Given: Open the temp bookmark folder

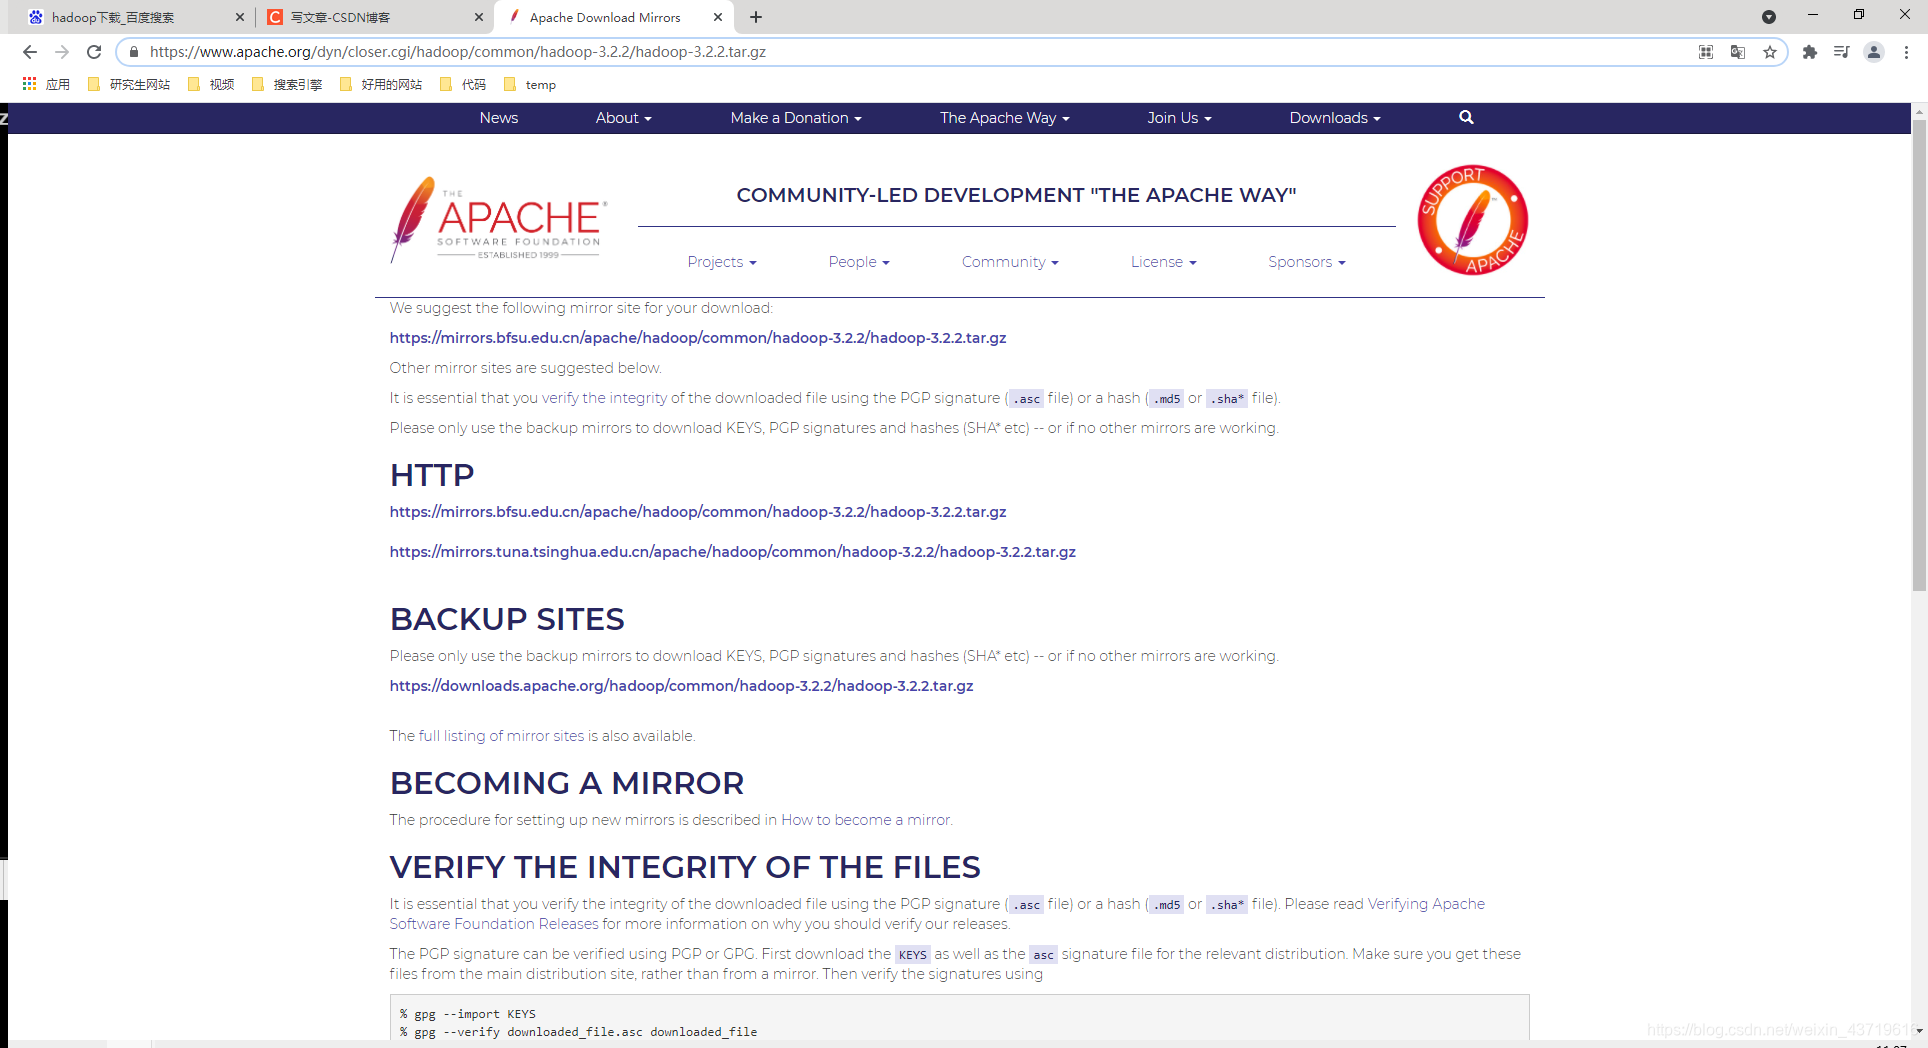Looking at the screenshot, I should pos(530,84).
